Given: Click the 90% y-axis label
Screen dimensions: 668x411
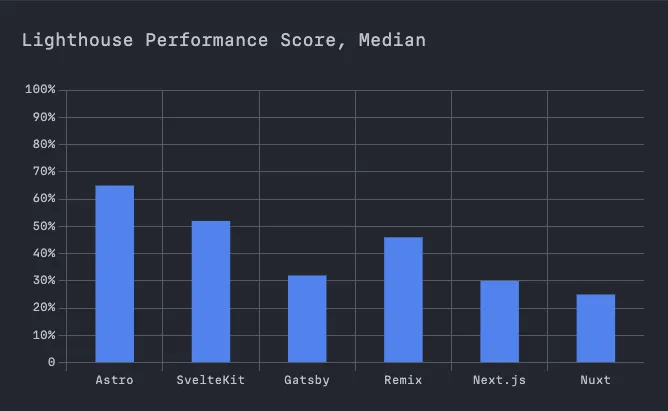Looking at the screenshot, I should pos(44,117).
